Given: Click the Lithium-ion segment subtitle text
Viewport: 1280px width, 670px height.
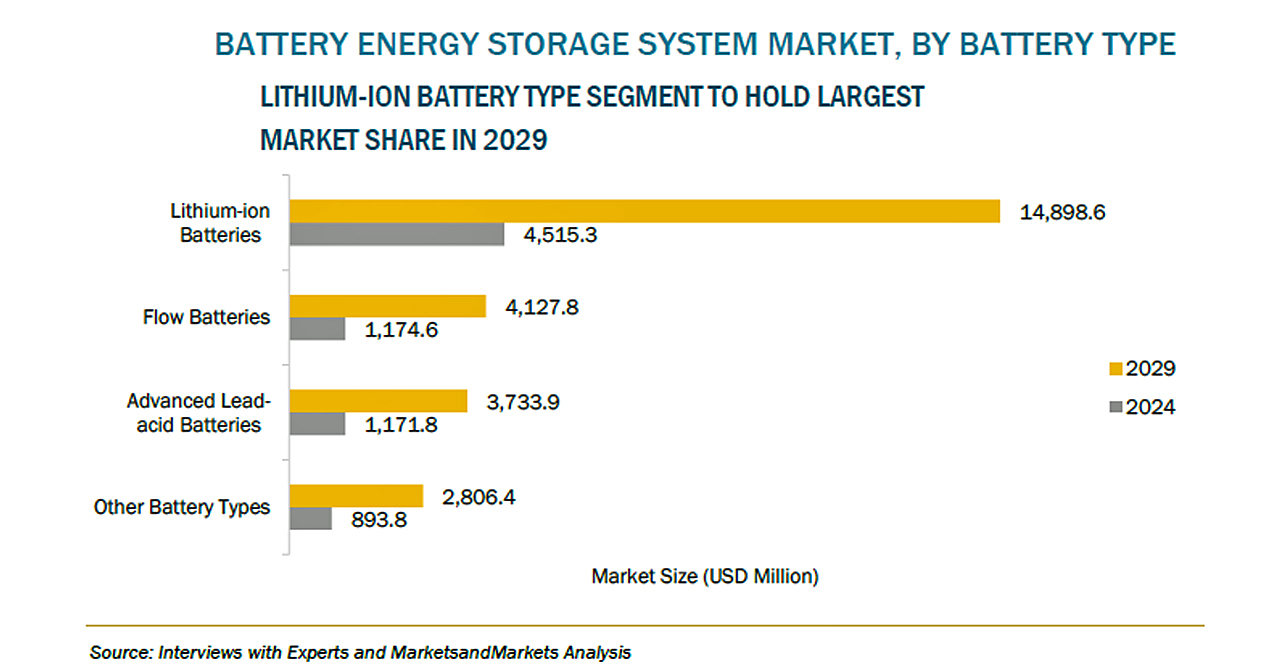Looking at the screenshot, I should (x=592, y=118).
